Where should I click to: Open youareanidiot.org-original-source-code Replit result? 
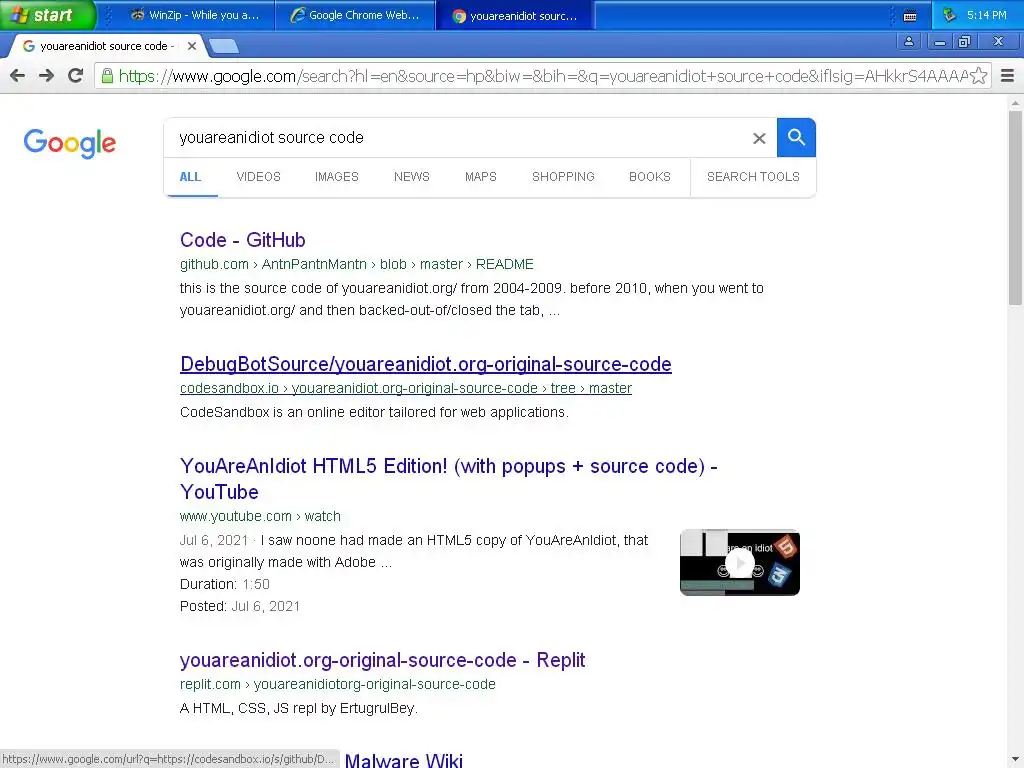tap(383, 660)
